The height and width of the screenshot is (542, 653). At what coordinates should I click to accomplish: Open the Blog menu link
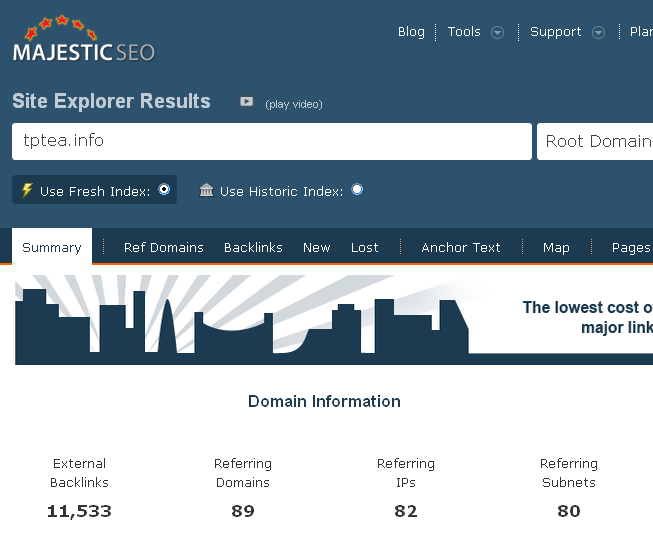(411, 32)
